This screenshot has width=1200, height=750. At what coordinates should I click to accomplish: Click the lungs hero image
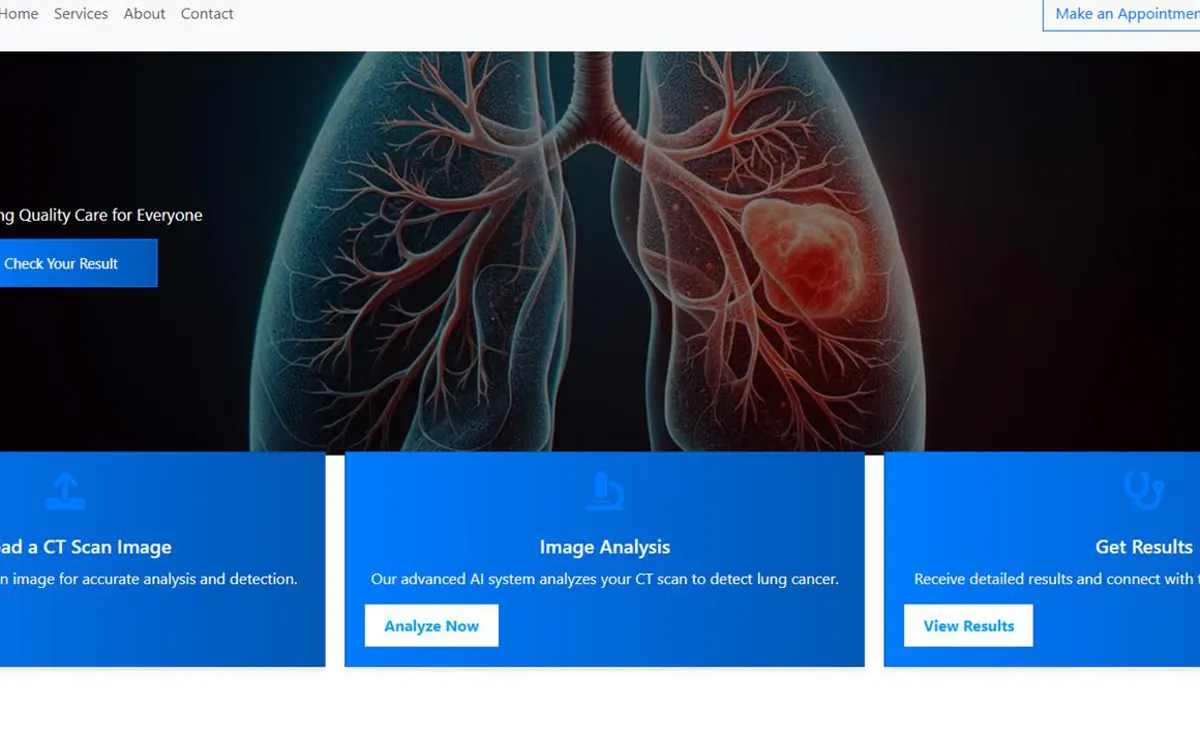(600, 251)
